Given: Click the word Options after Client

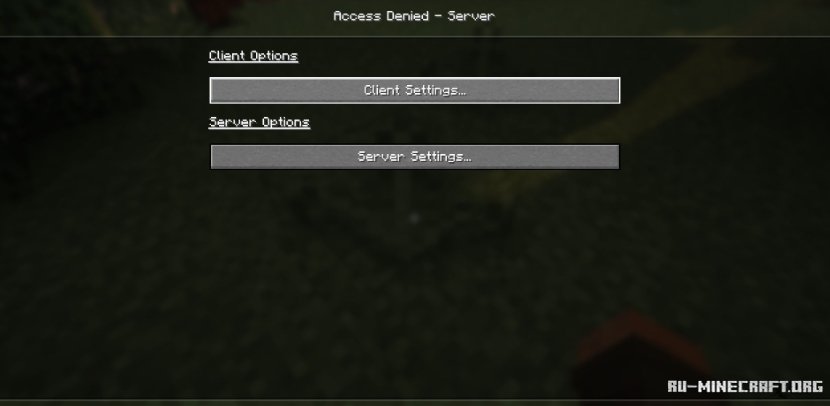Looking at the screenshot, I should [273, 56].
